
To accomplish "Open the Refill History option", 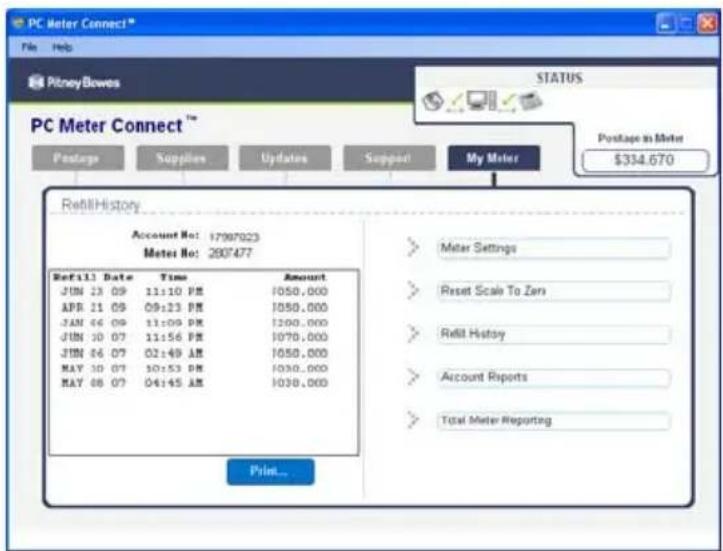I will click(x=554, y=334).
